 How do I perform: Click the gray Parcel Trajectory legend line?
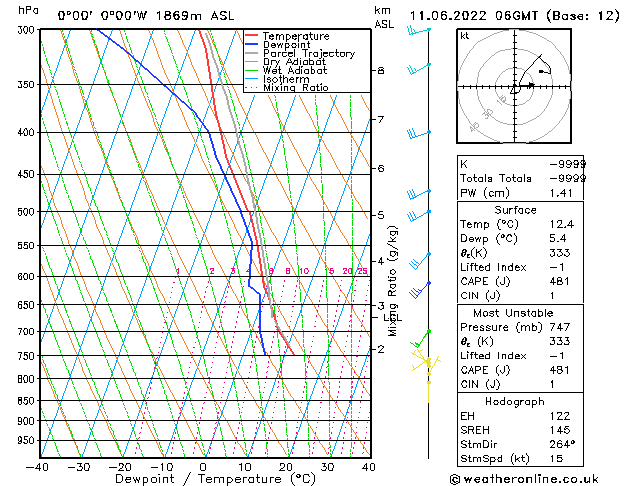(252, 53)
